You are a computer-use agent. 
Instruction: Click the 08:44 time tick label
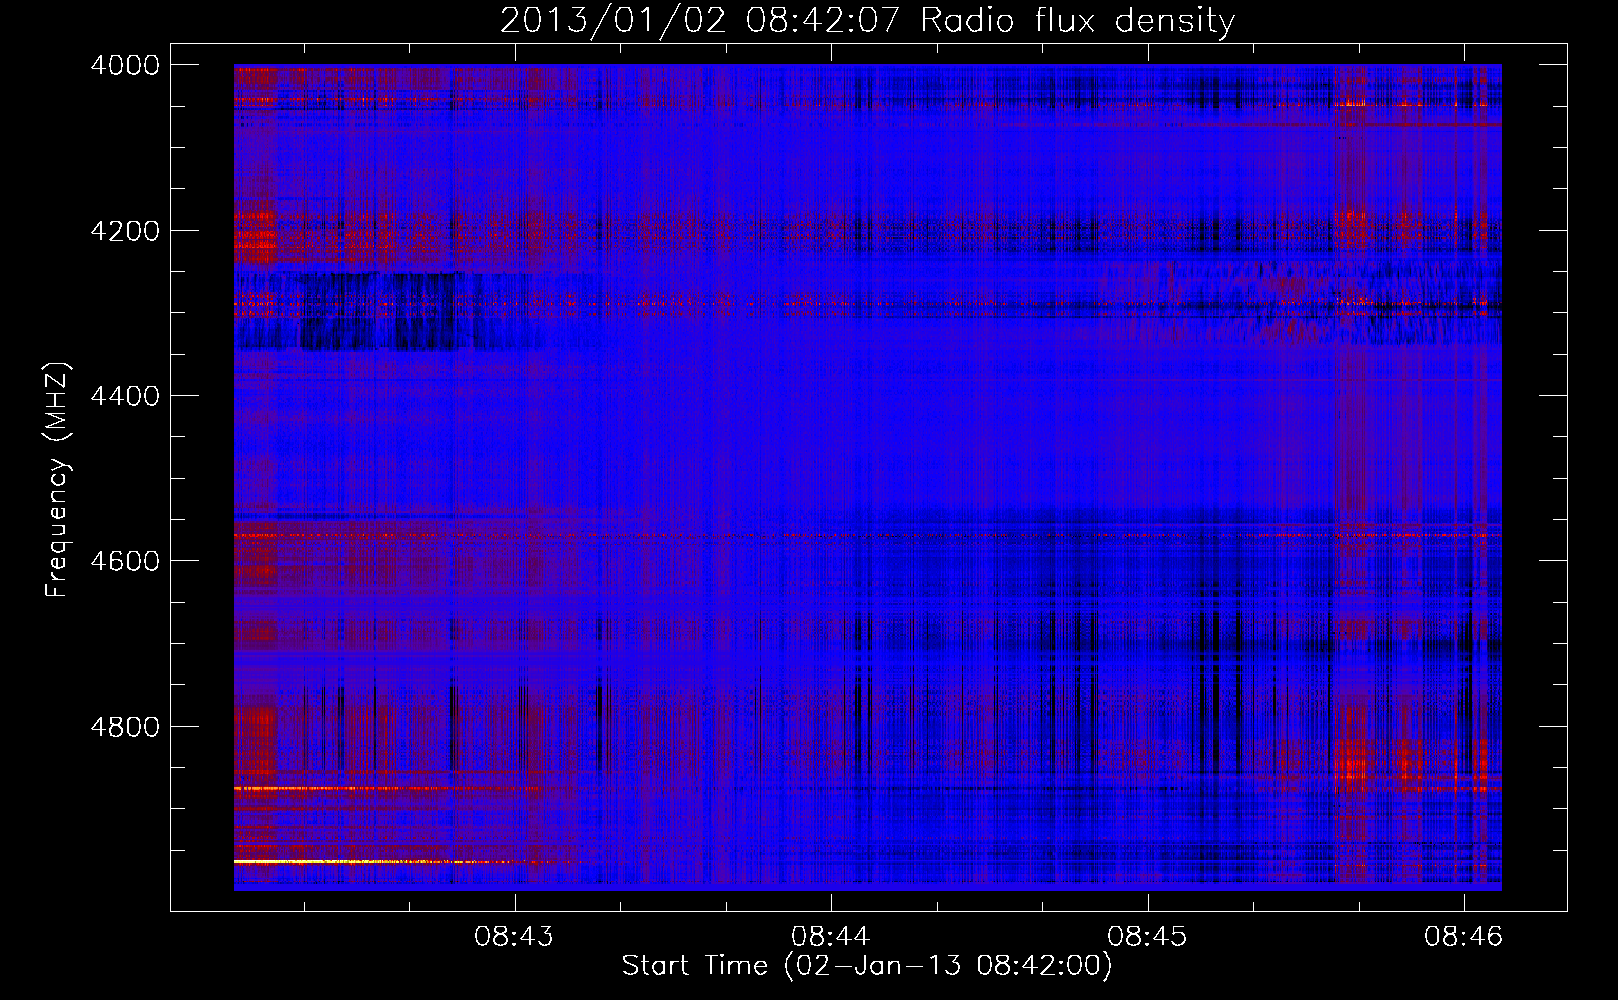(x=831, y=937)
